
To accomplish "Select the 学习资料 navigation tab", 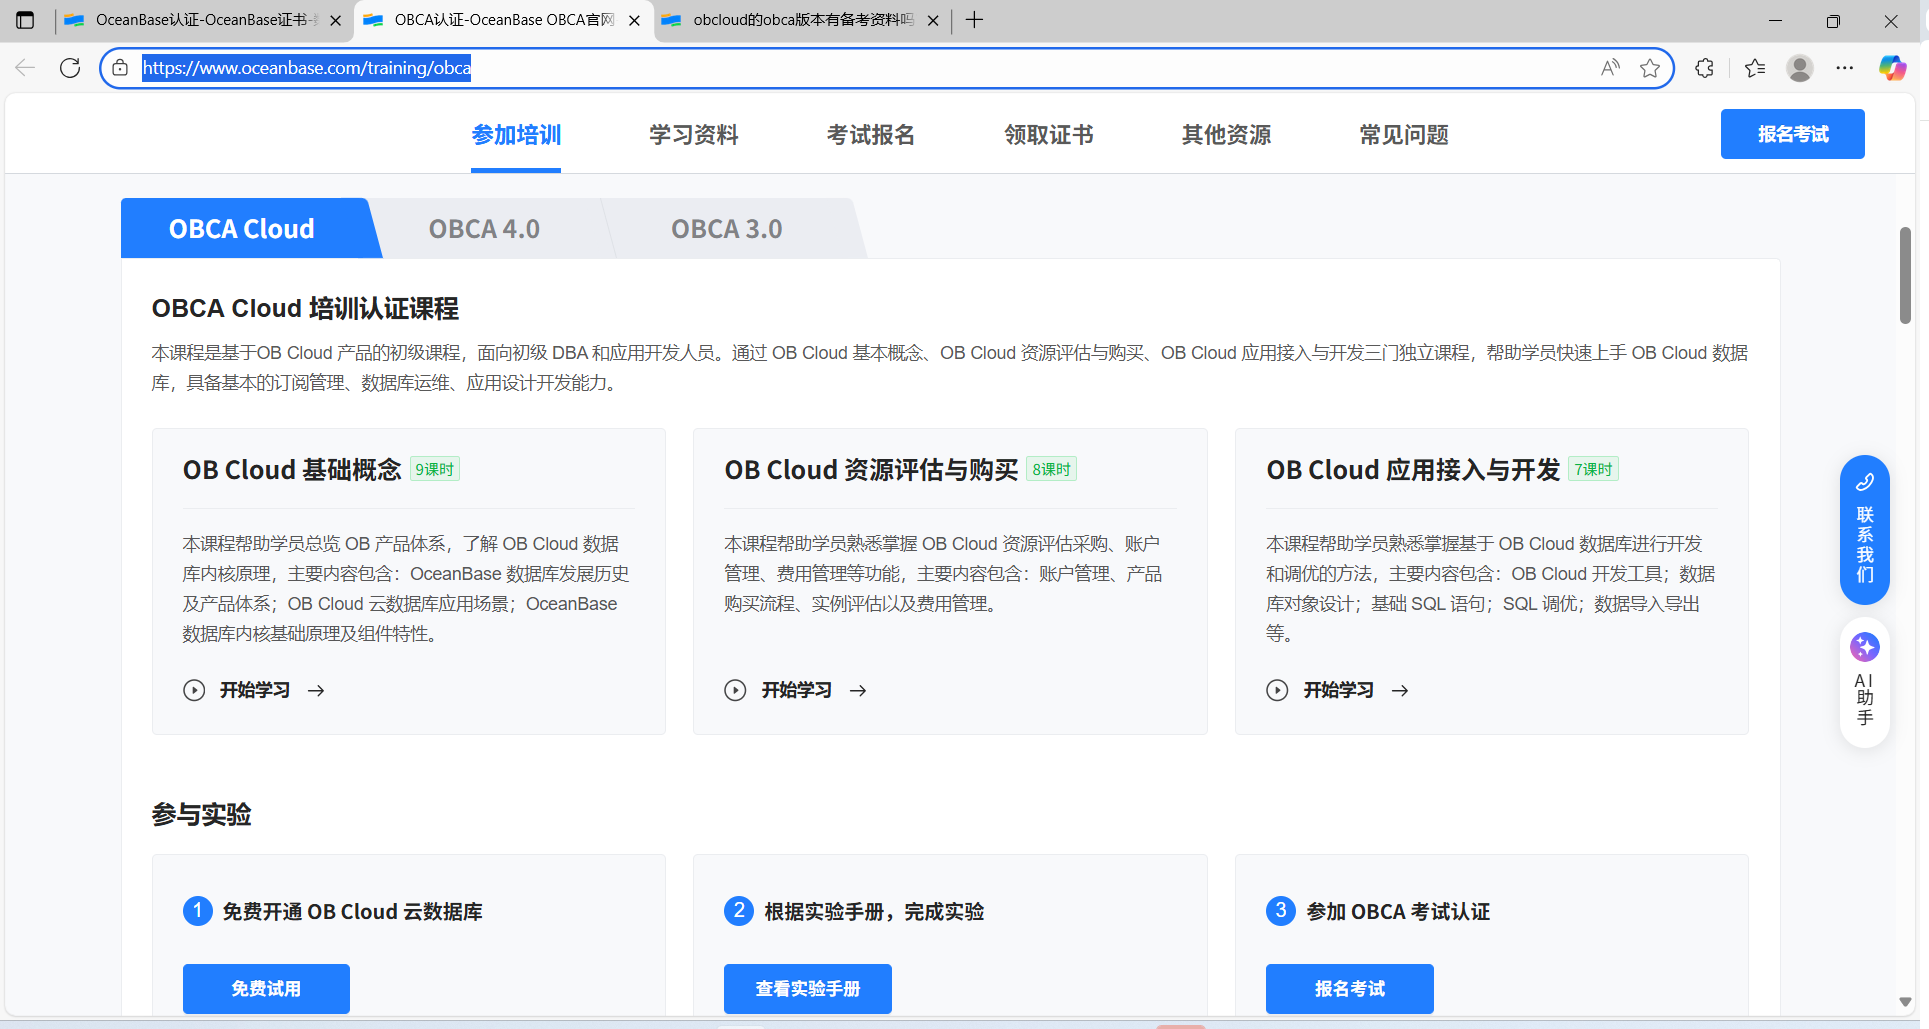I will click(693, 135).
